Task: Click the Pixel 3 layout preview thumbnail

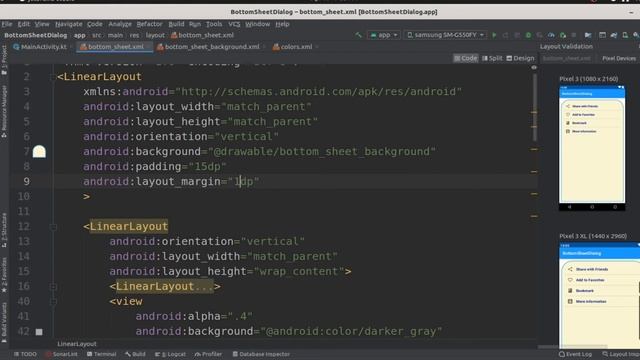Action: (592, 148)
